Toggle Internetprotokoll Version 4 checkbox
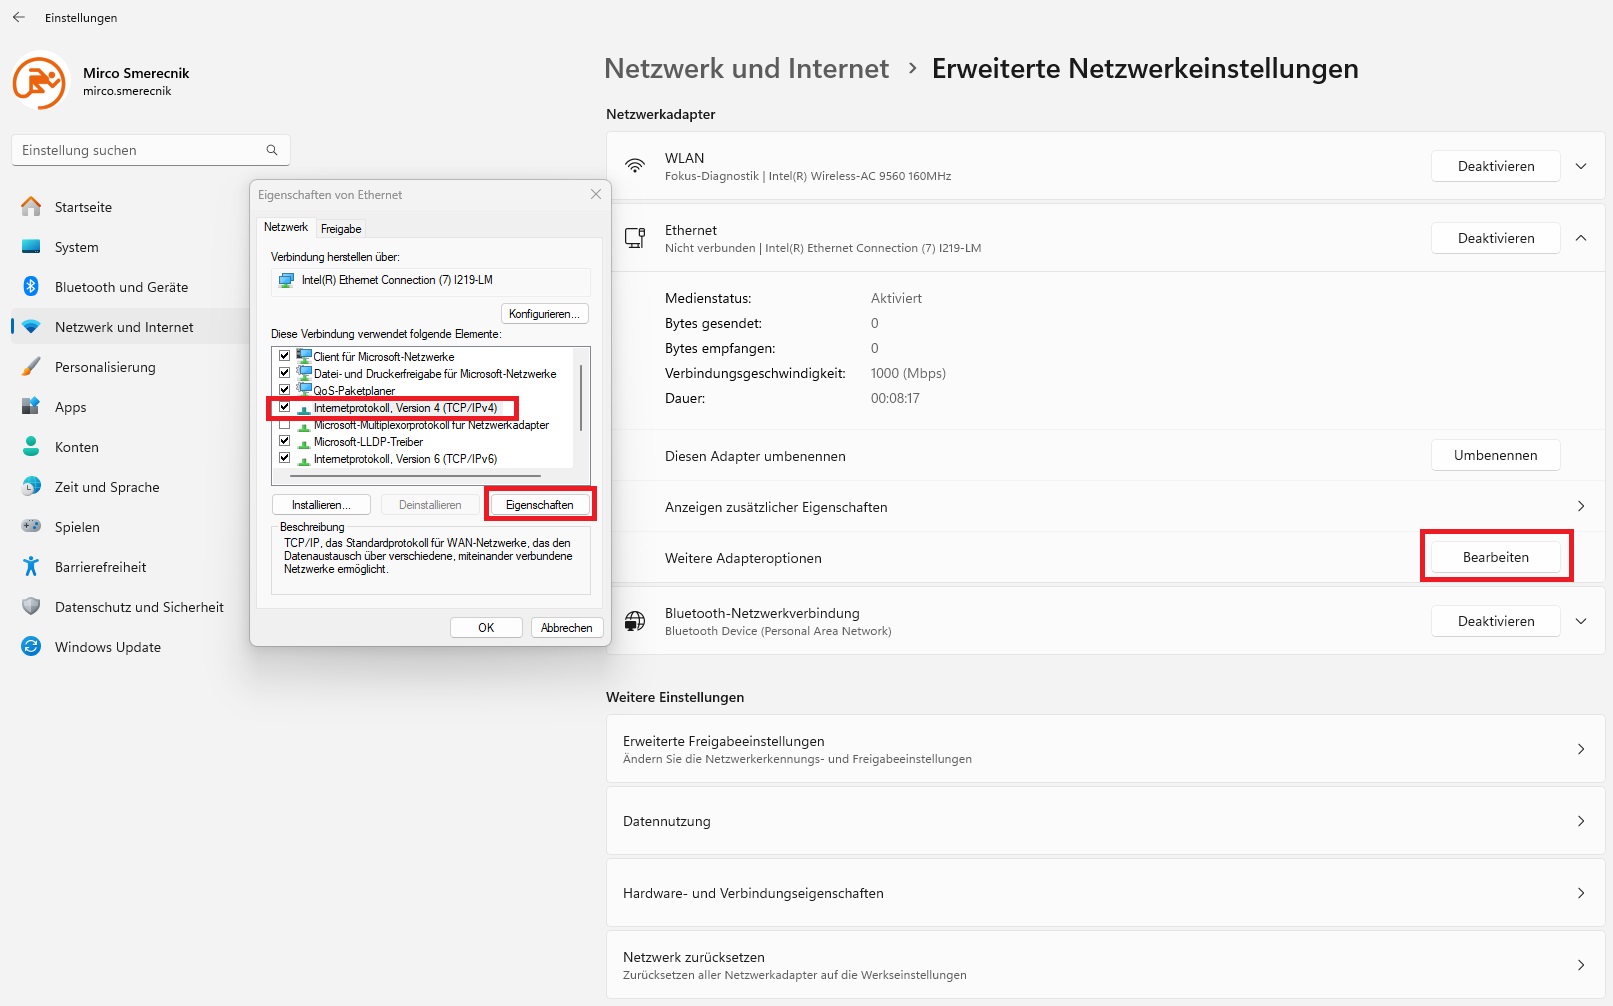The height and width of the screenshot is (1006, 1613). (285, 407)
